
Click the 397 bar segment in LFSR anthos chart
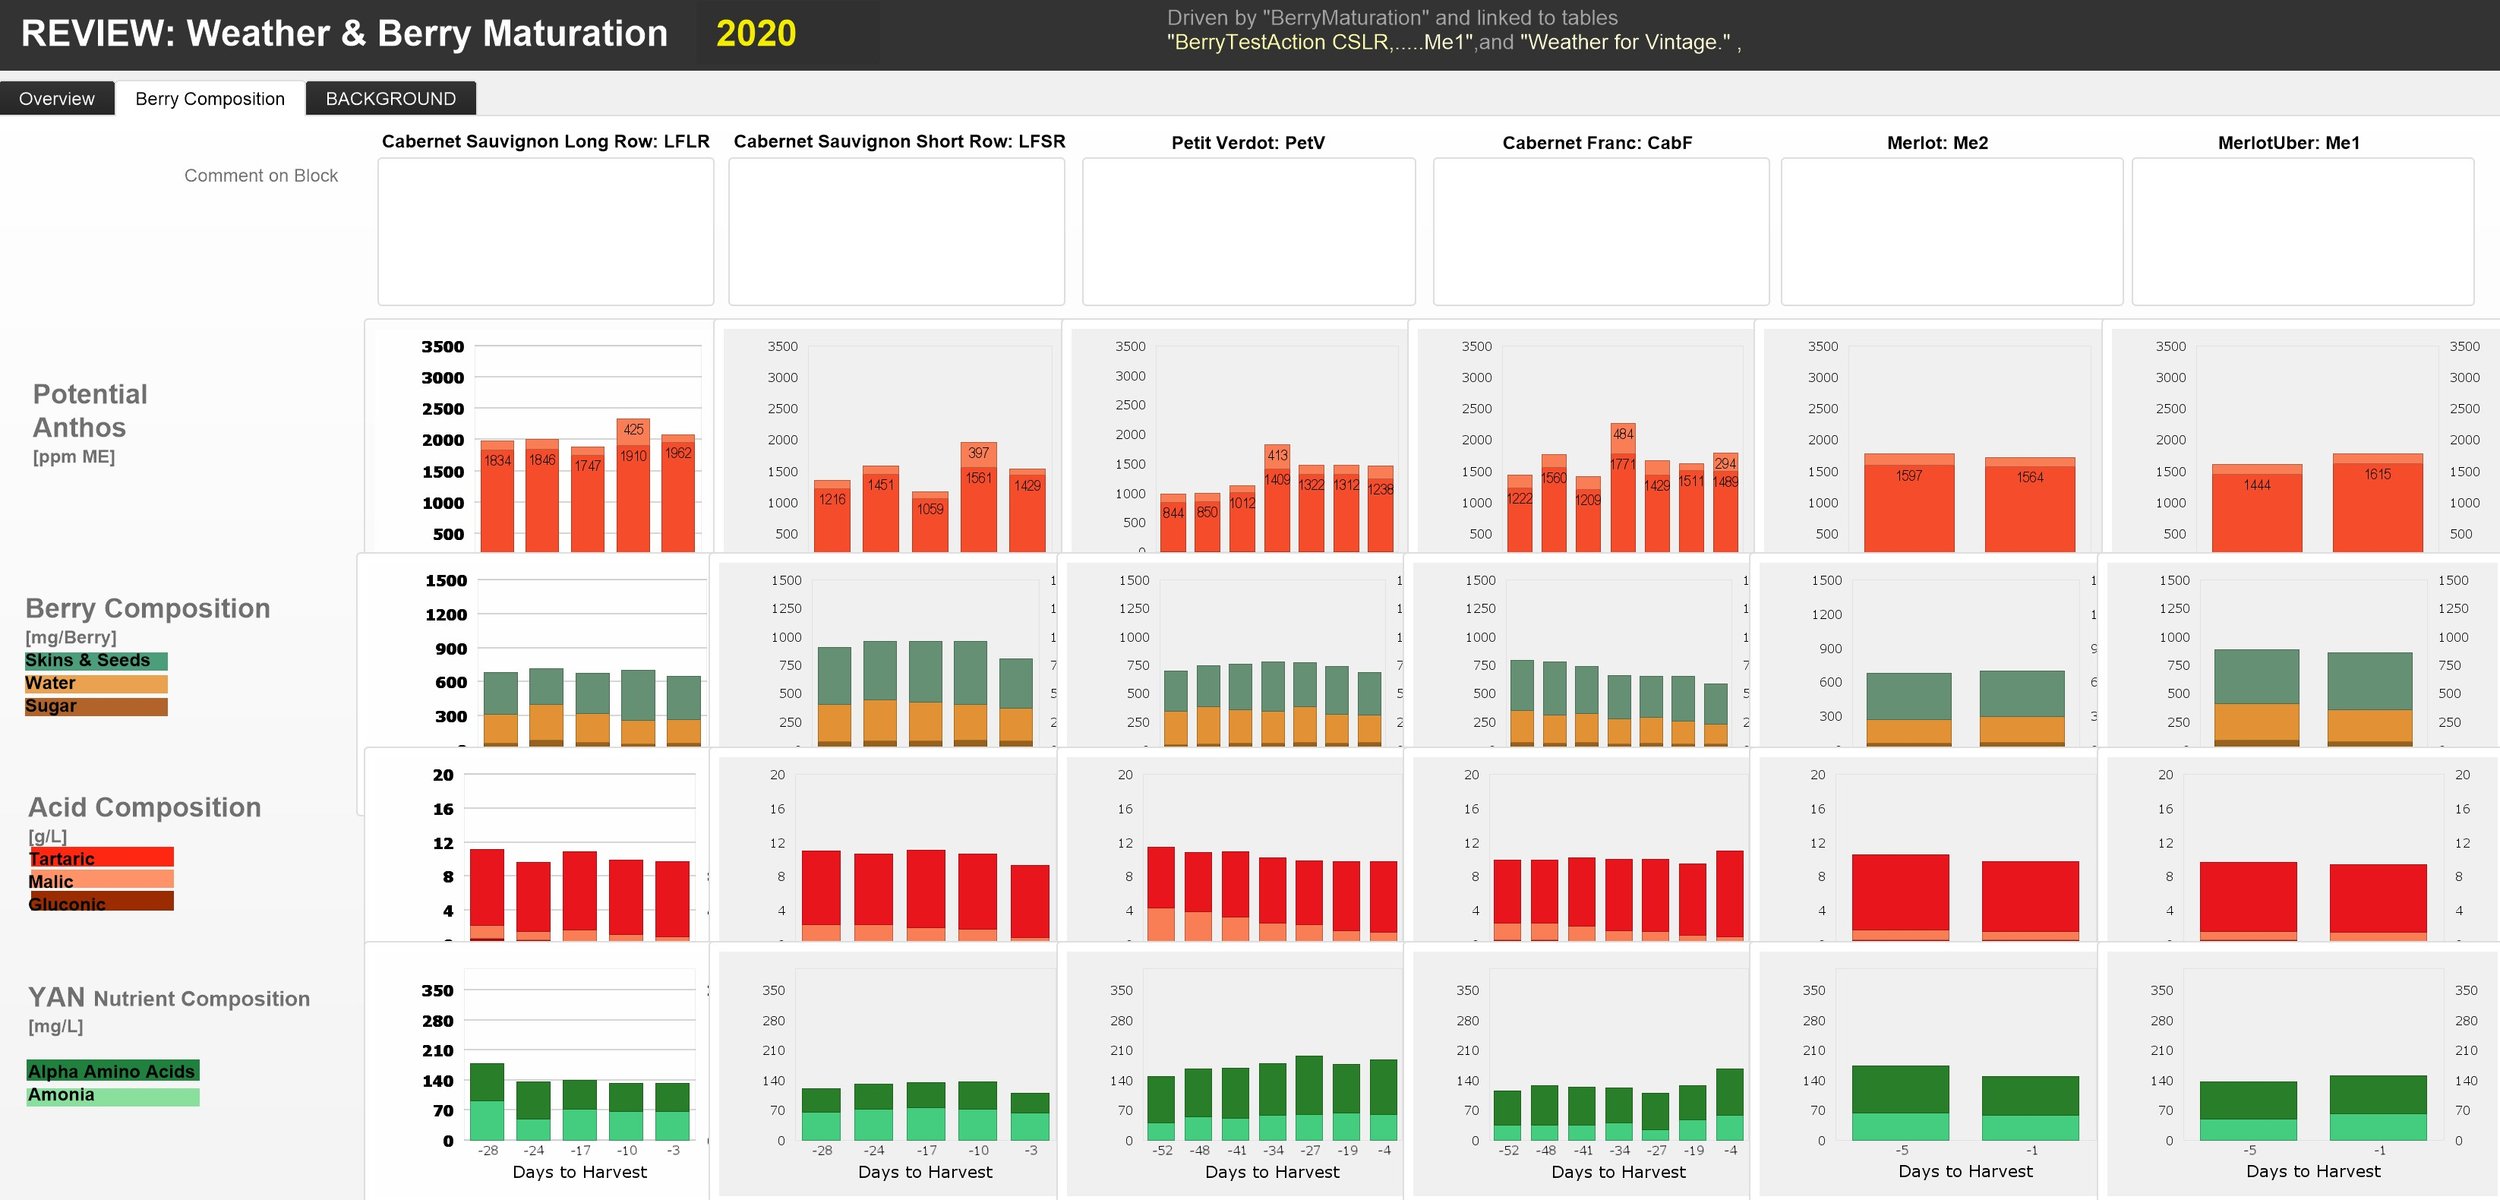[x=978, y=453]
